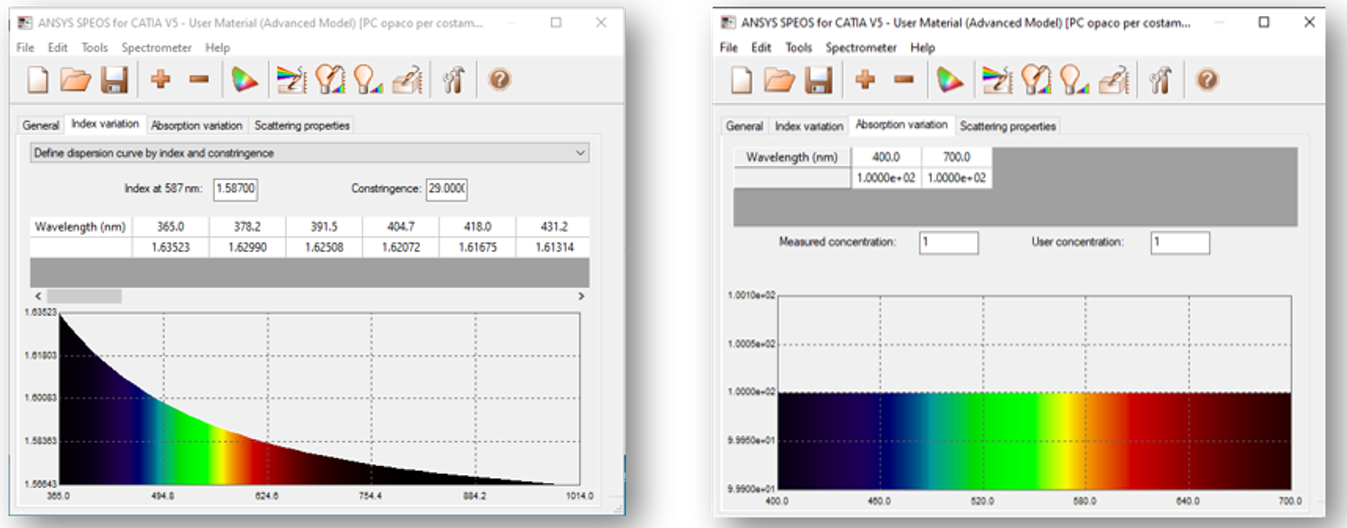This screenshot has width=1347, height=528.
Task: Click color gamut triangle icon in left window
Action: (x=244, y=80)
